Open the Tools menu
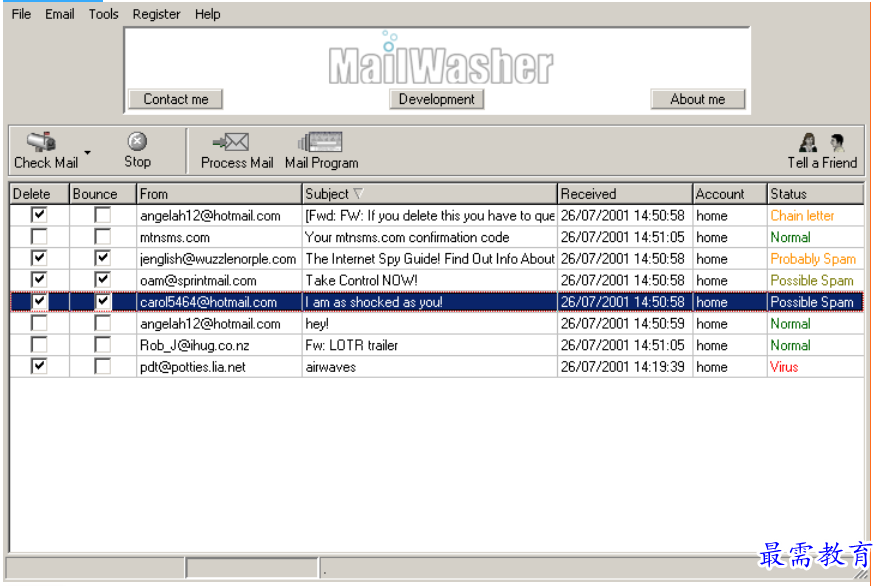The image size is (881, 586). (103, 14)
